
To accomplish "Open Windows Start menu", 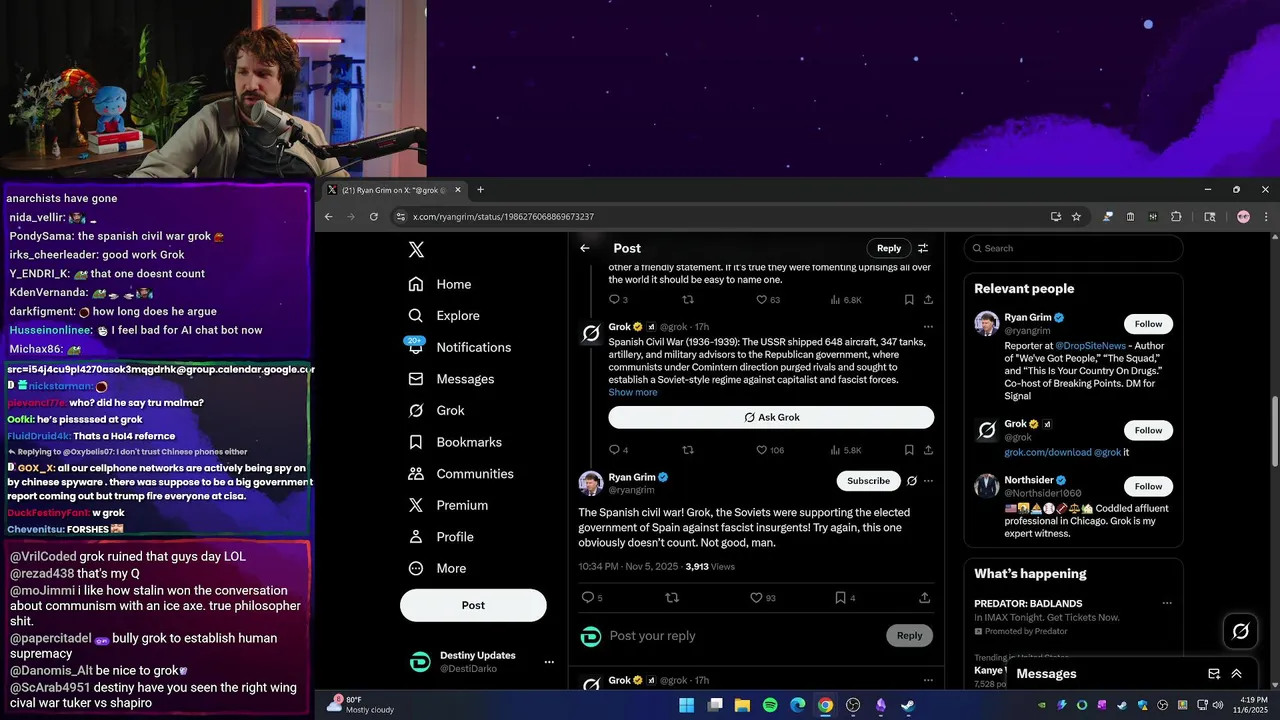I will [687, 705].
